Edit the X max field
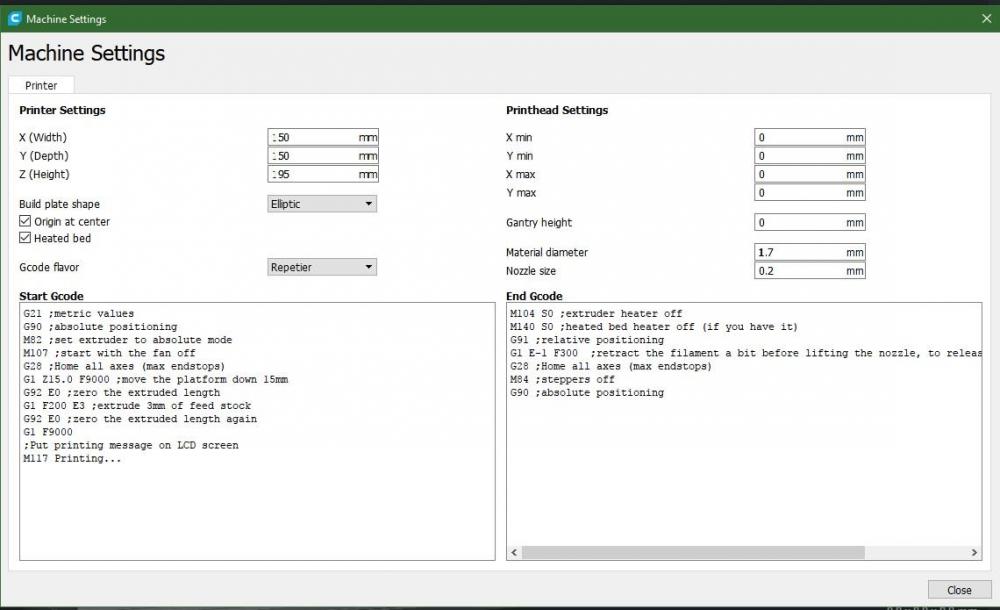 [809, 174]
